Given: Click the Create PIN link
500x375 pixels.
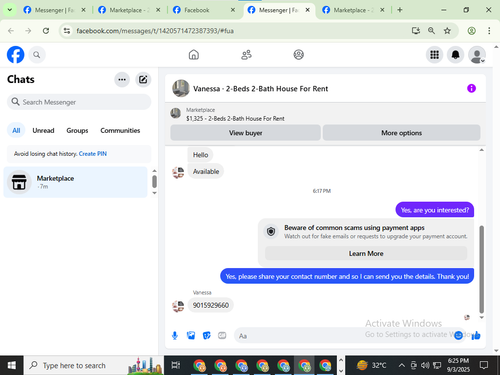Looking at the screenshot, I should (93, 154).
